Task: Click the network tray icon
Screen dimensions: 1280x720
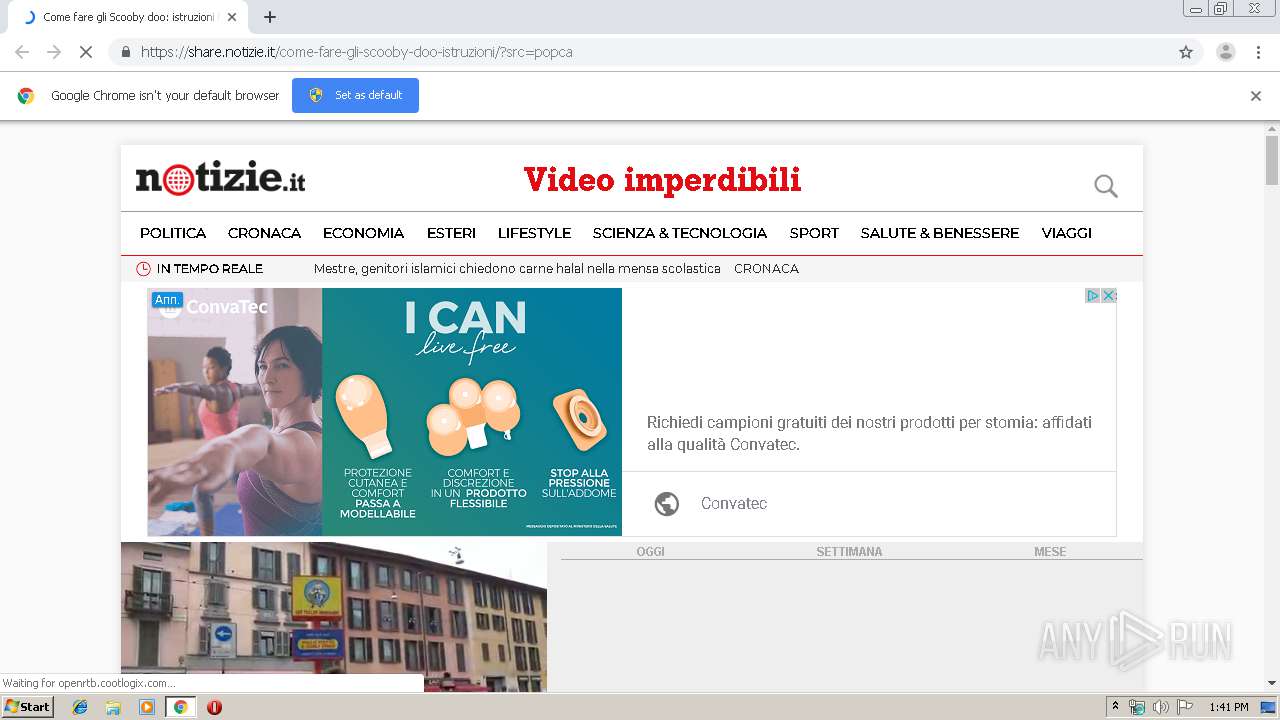Action: pyautogui.click(x=1137, y=707)
